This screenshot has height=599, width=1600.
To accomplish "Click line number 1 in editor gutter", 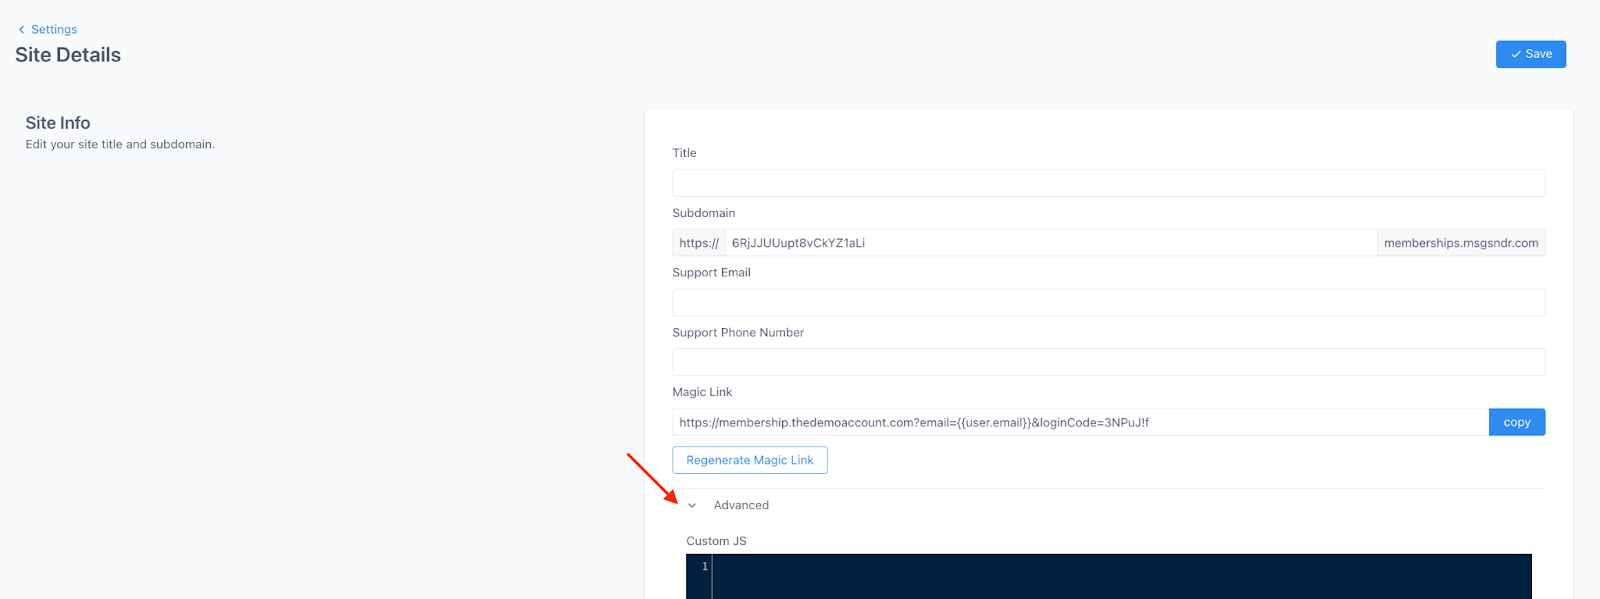I will (x=704, y=567).
